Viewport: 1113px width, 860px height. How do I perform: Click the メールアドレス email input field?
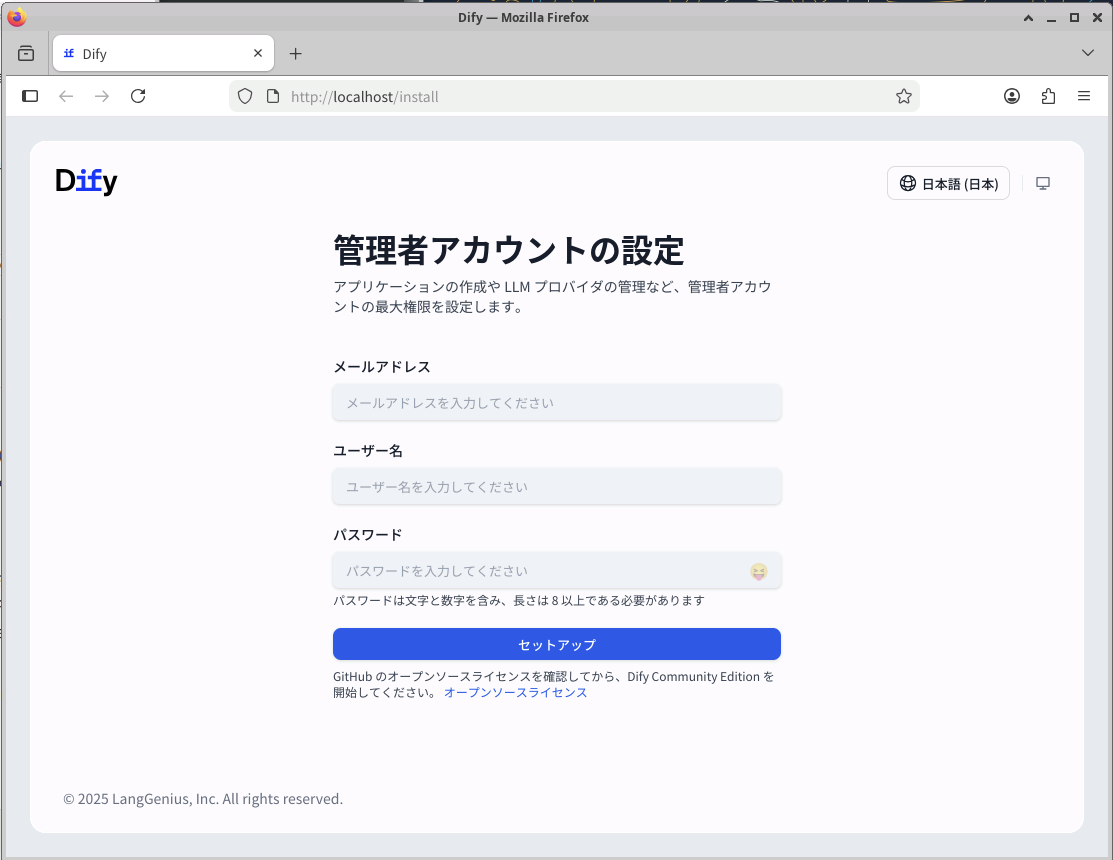point(556,402)
